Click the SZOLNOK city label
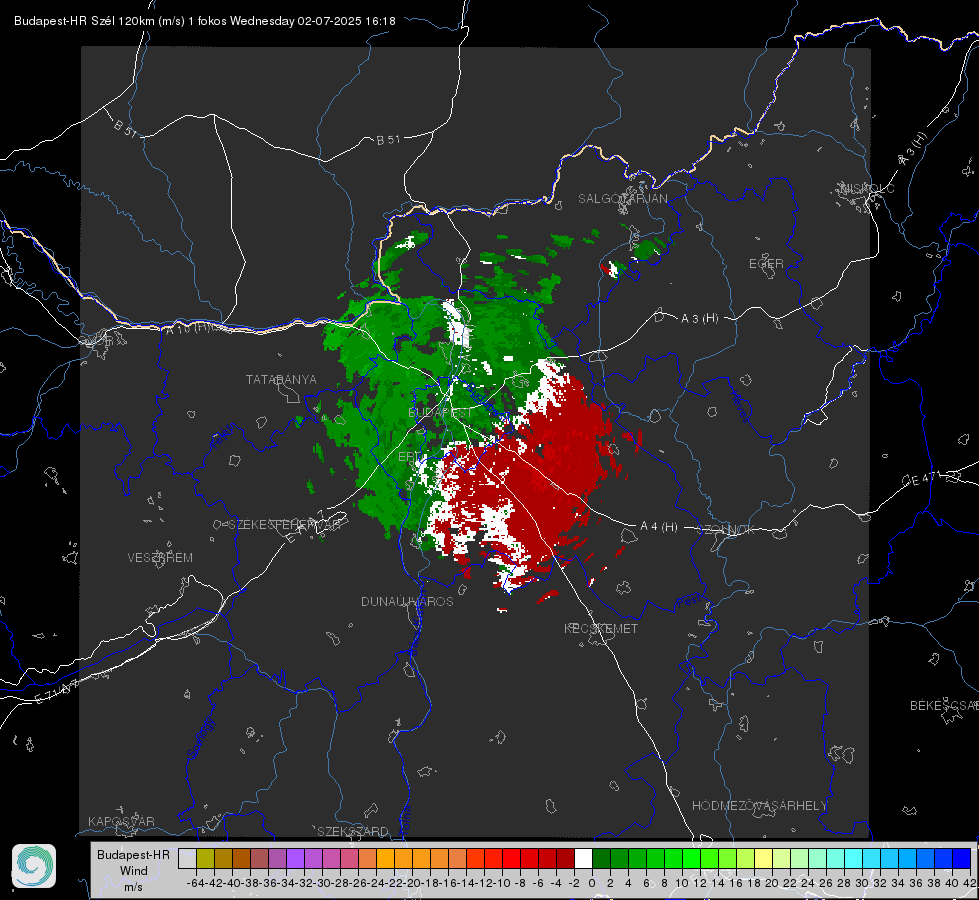979x900 pixels. [727, 530]
